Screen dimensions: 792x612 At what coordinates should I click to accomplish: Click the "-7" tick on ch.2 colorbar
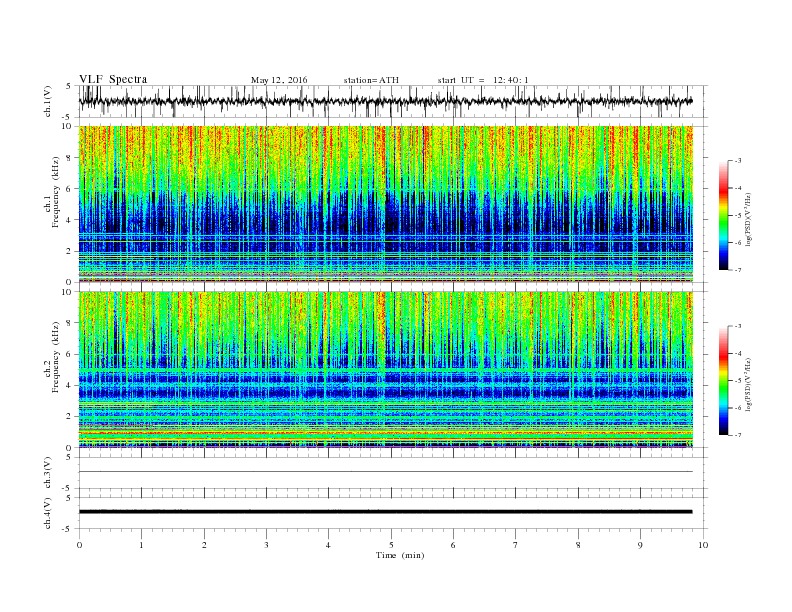738,436
